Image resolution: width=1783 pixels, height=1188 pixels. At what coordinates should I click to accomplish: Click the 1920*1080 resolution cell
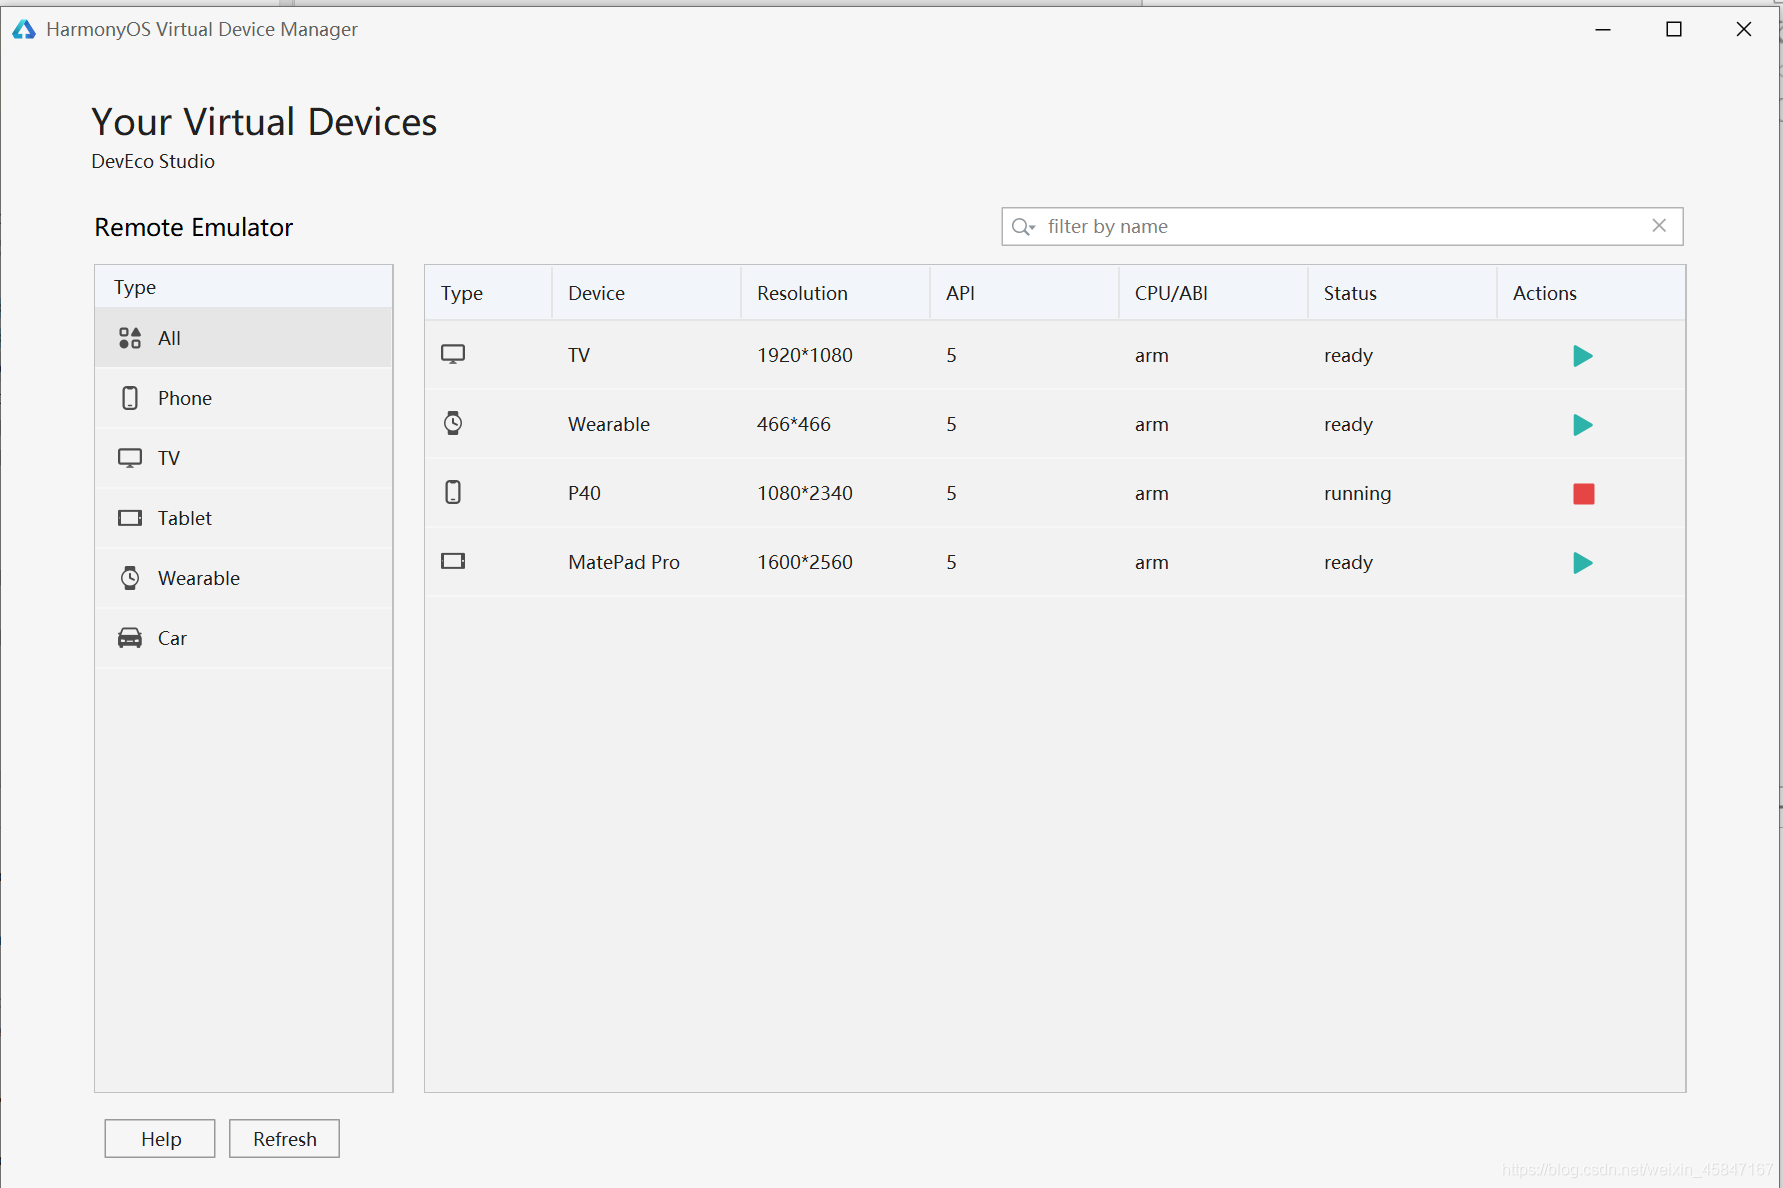pyautogui.click(x=805, y=355)
